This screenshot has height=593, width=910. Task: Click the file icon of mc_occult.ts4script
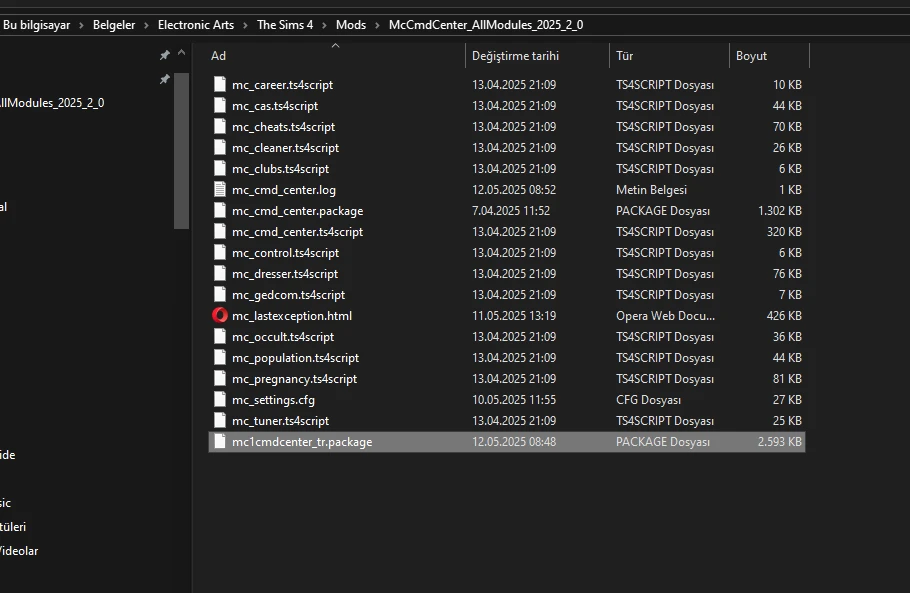(x=219, y=336)
